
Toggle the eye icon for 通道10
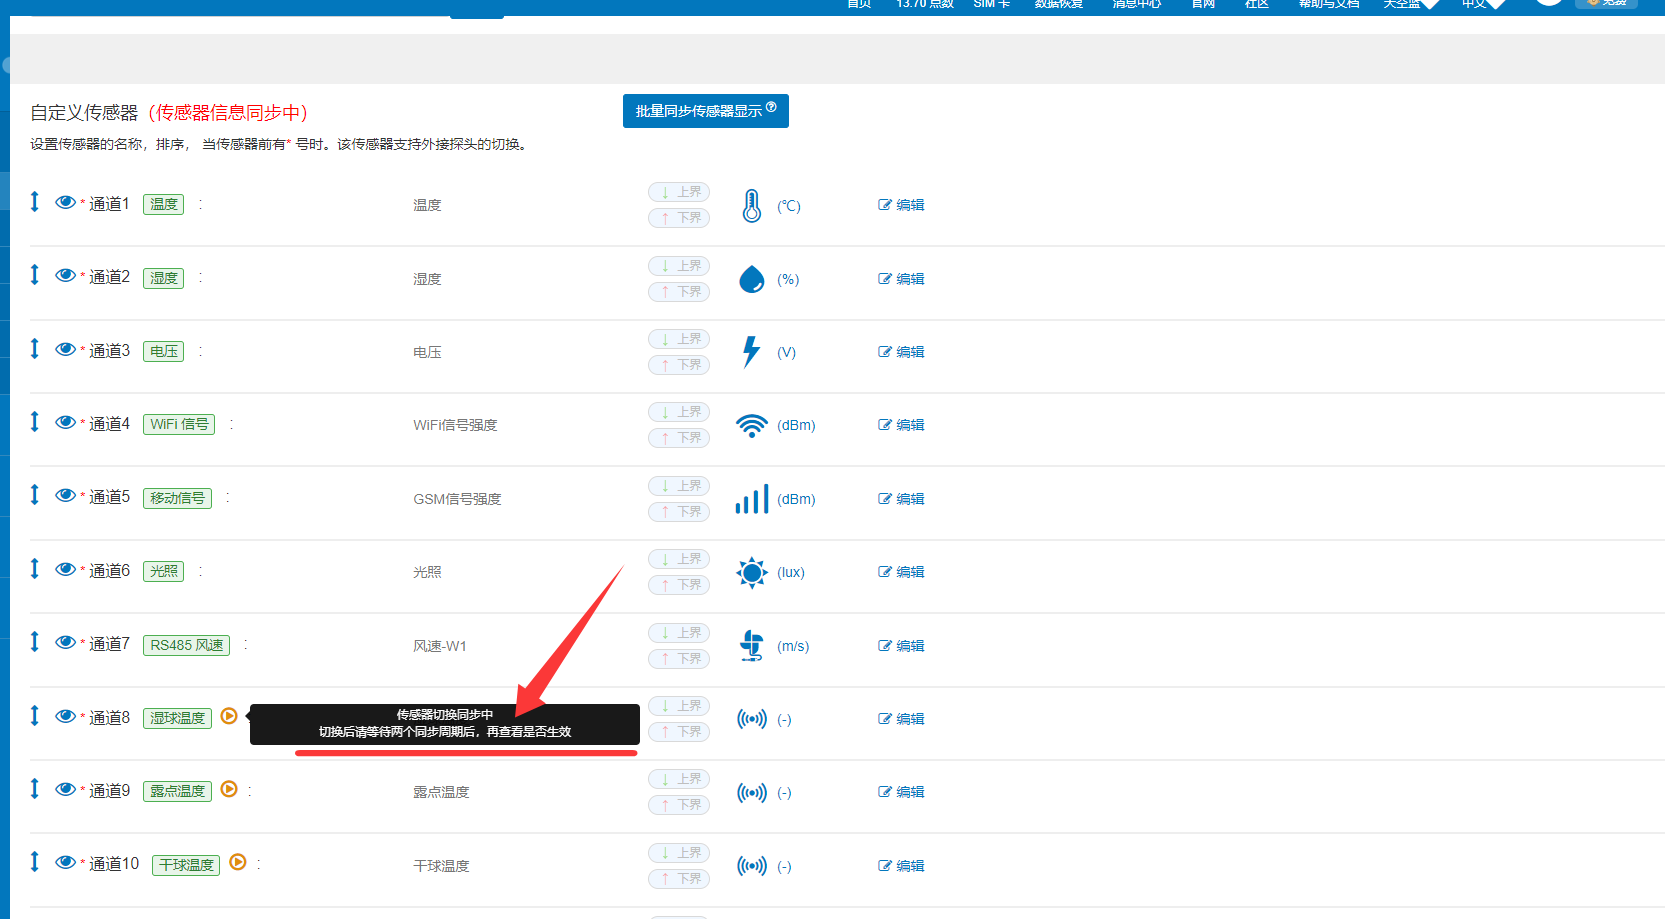(65, 862)
